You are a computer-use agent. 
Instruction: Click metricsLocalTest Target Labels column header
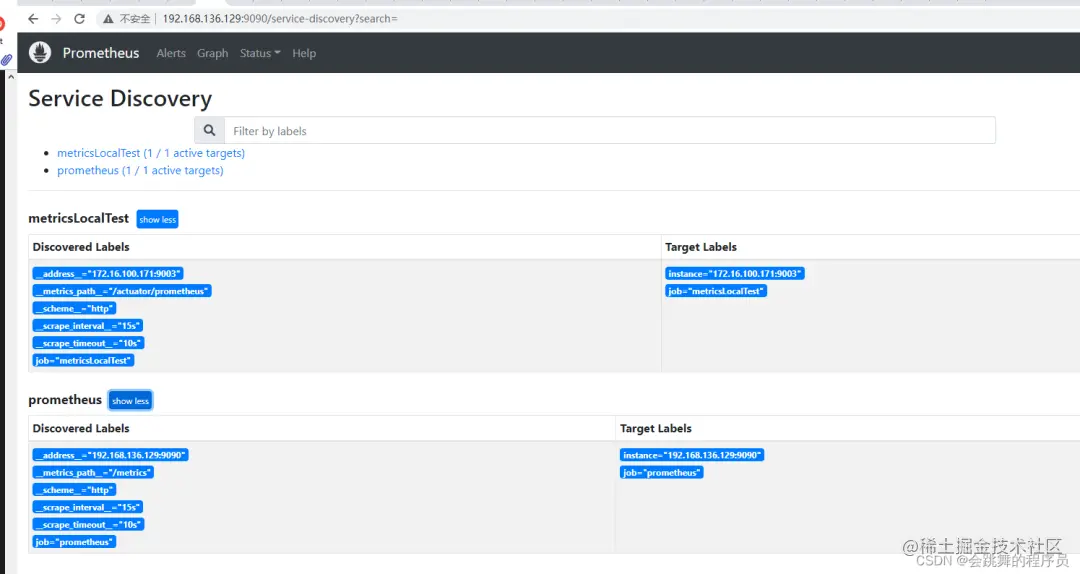tap(700, 247)
